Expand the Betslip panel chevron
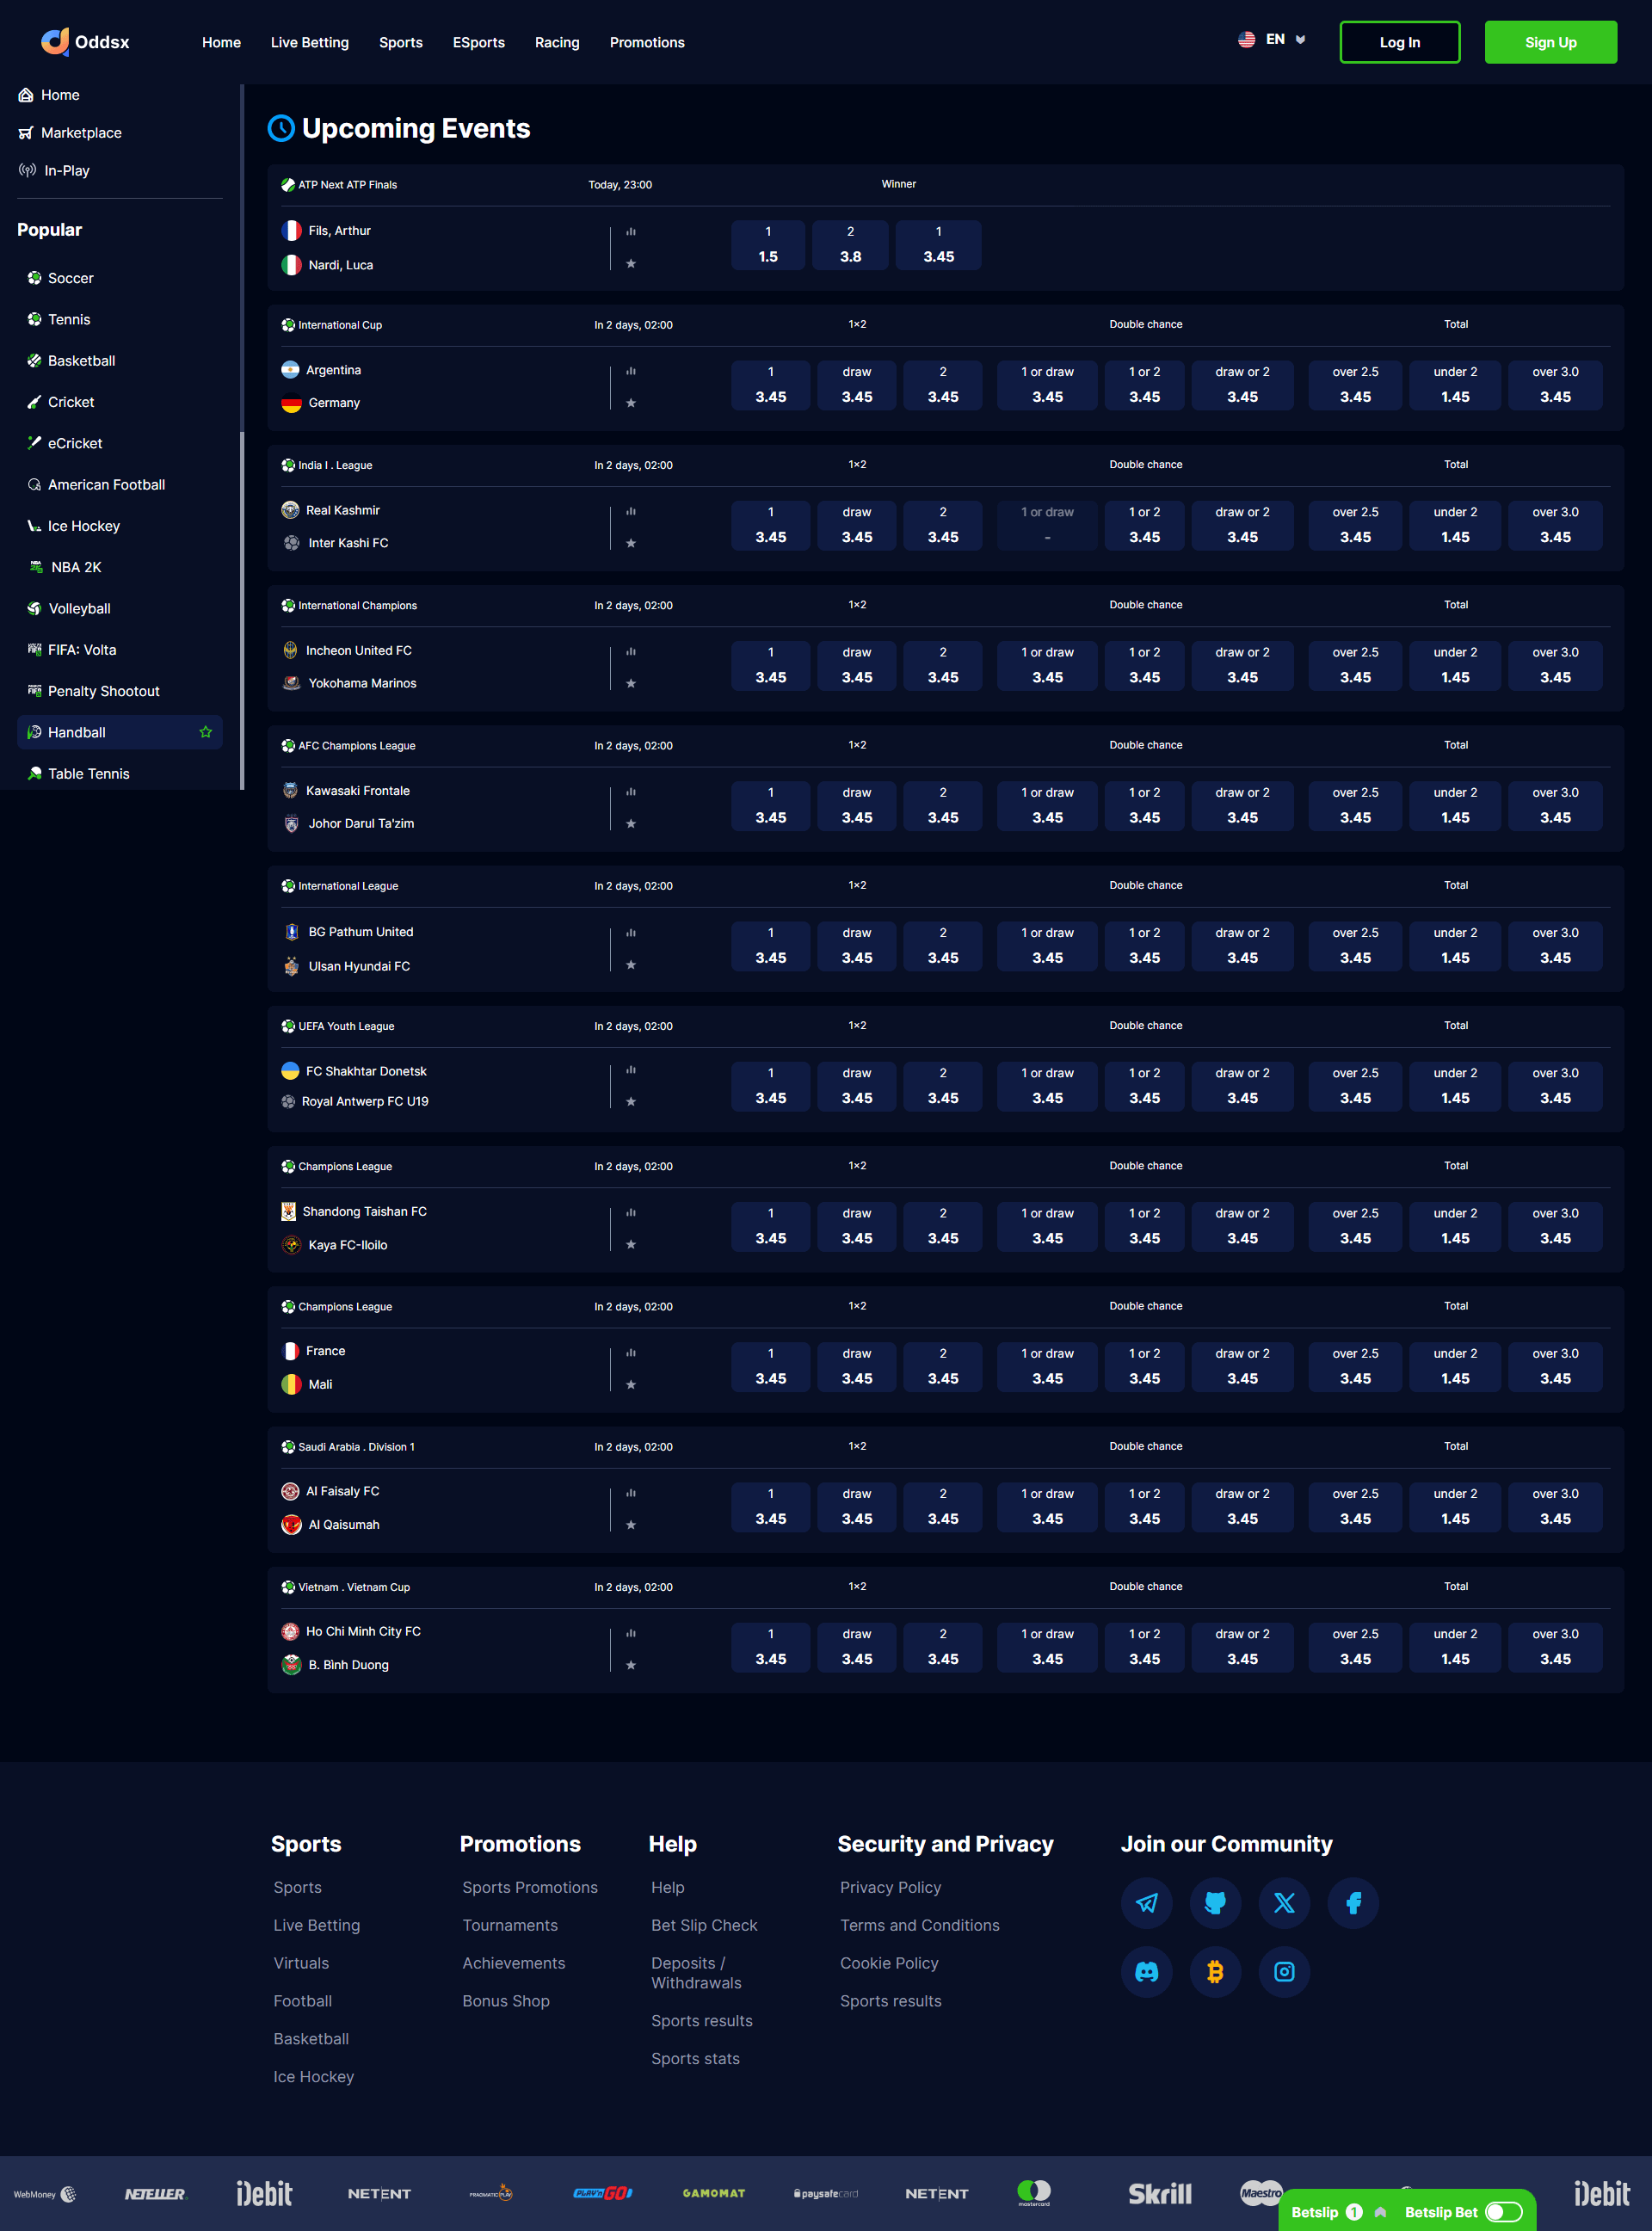 [1381, 2212]
